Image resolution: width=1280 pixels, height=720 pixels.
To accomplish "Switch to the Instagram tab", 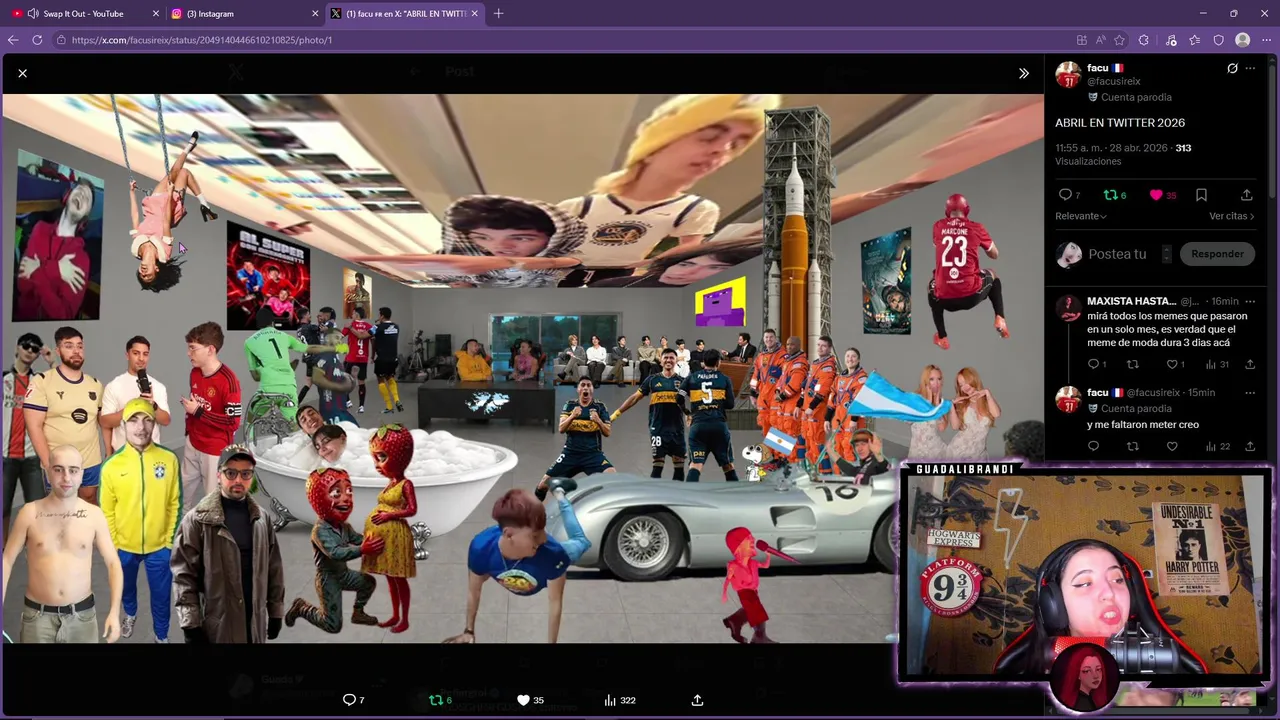I will (244, 13).
